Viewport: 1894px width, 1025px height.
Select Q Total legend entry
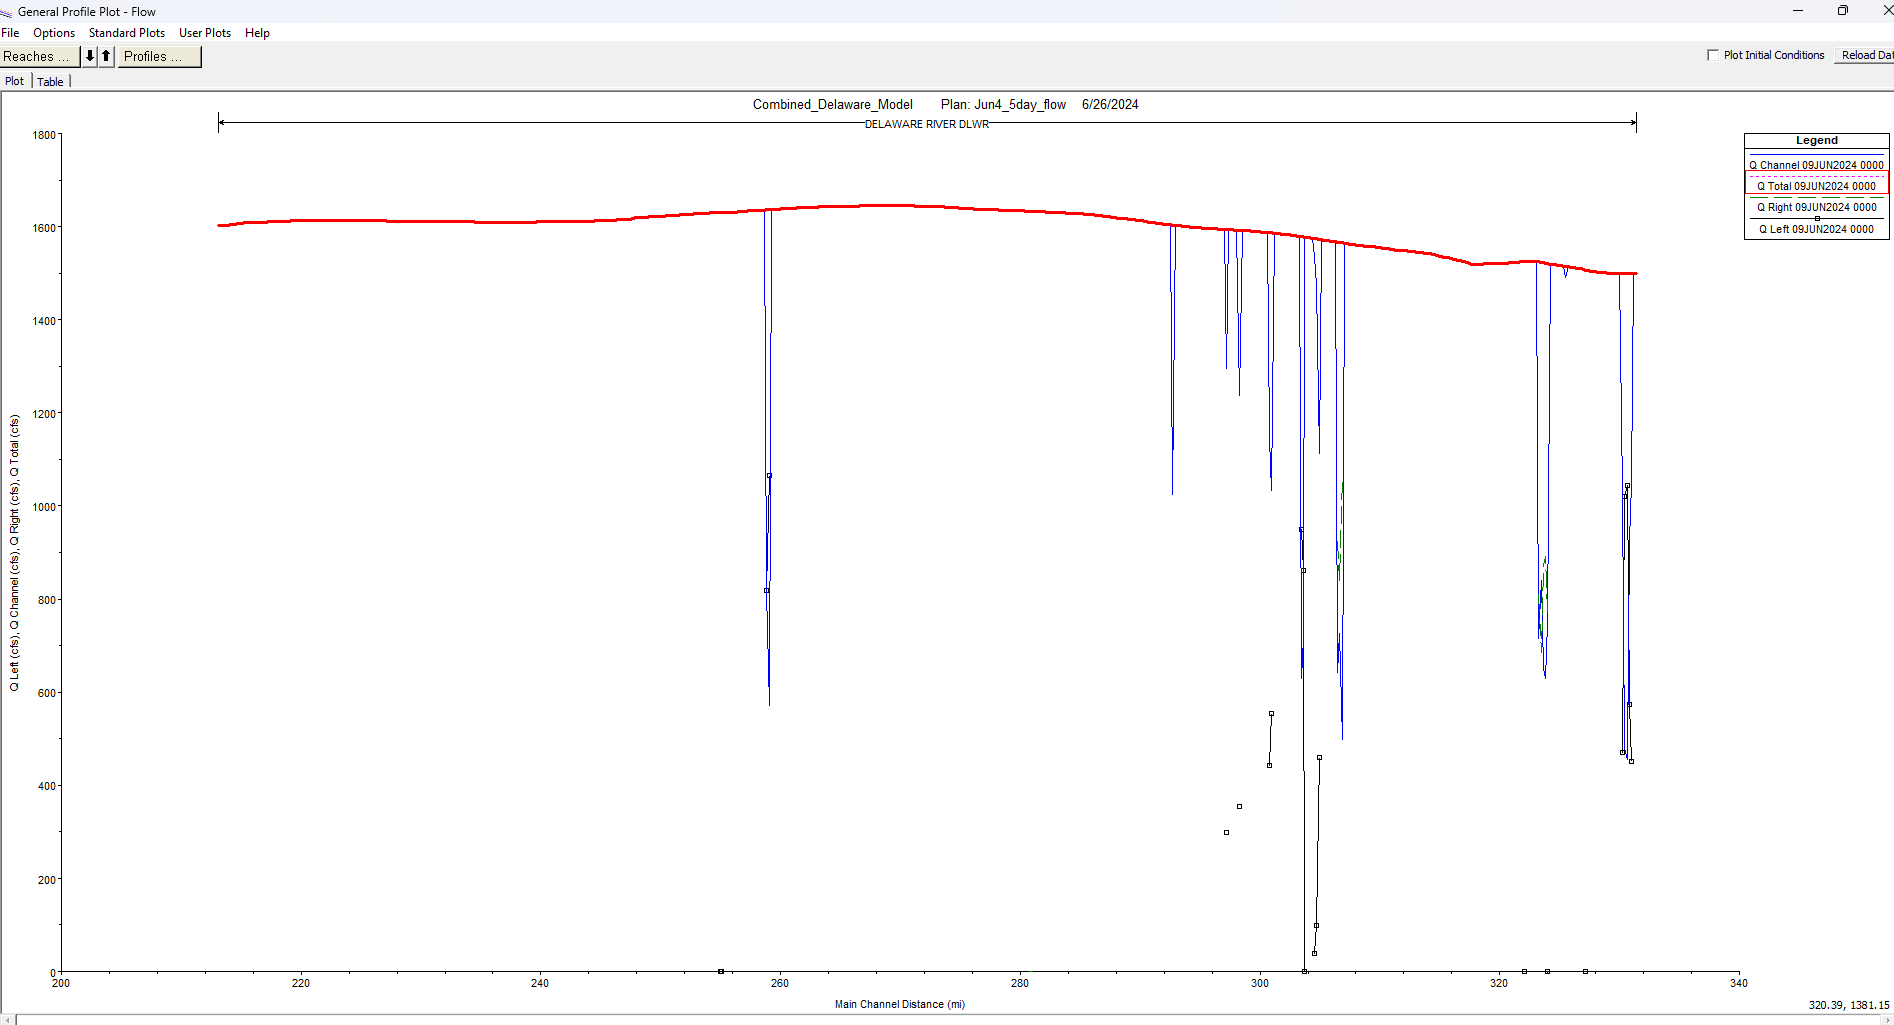pyautogui.click(x=1816, y=186)
